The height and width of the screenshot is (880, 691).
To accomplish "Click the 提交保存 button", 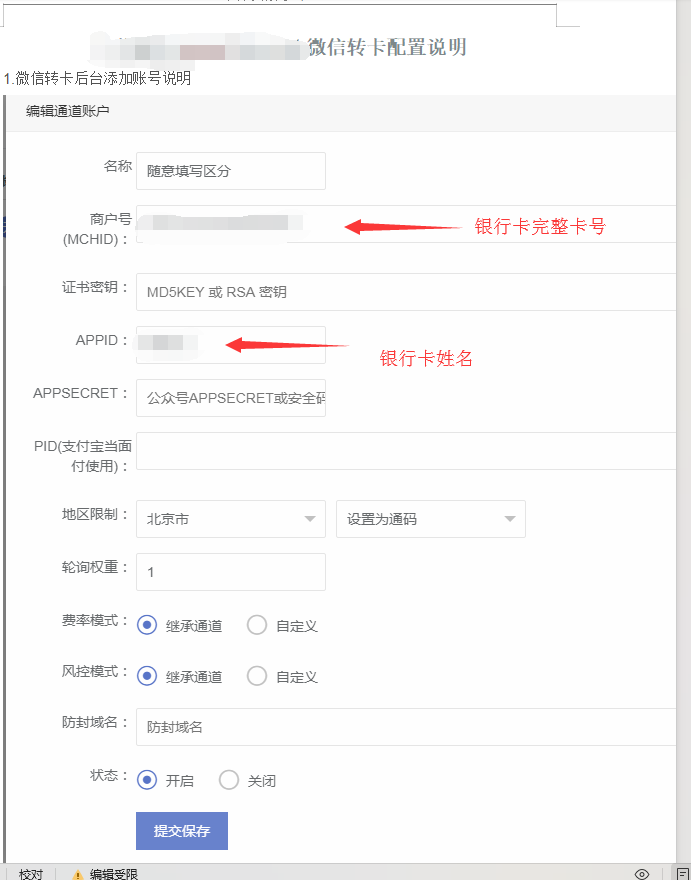I will [x=182, y=831].
